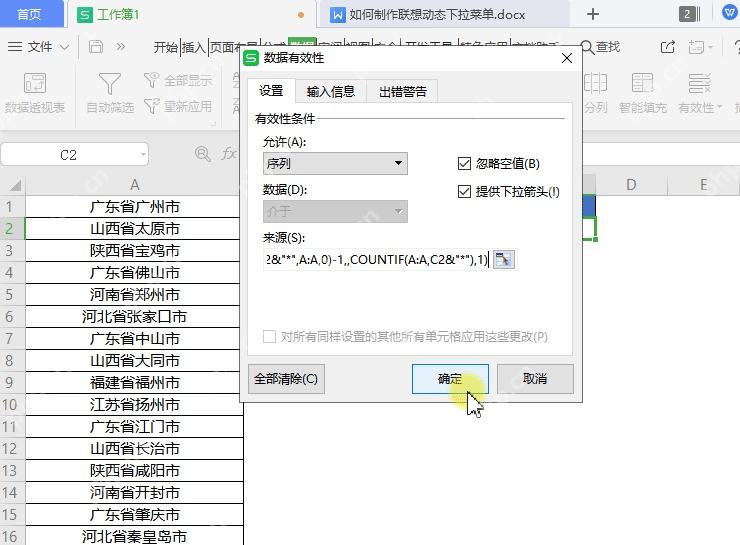Click the save icon in quick toolbar
The height and width of the screenshot is (545, 740).
tap(96, 47)
